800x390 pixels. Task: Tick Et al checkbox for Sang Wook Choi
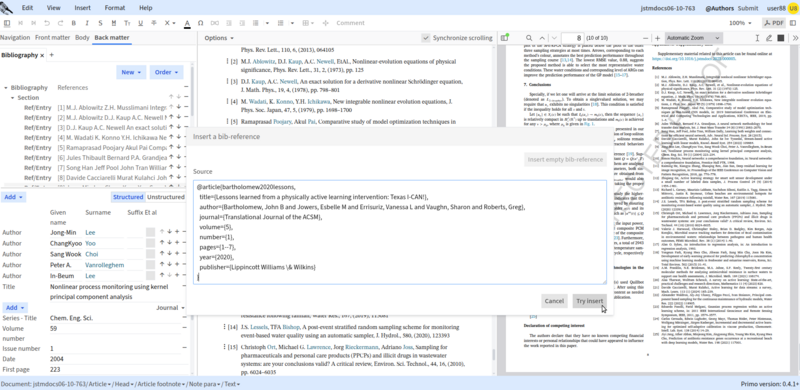tap(150, 254)
